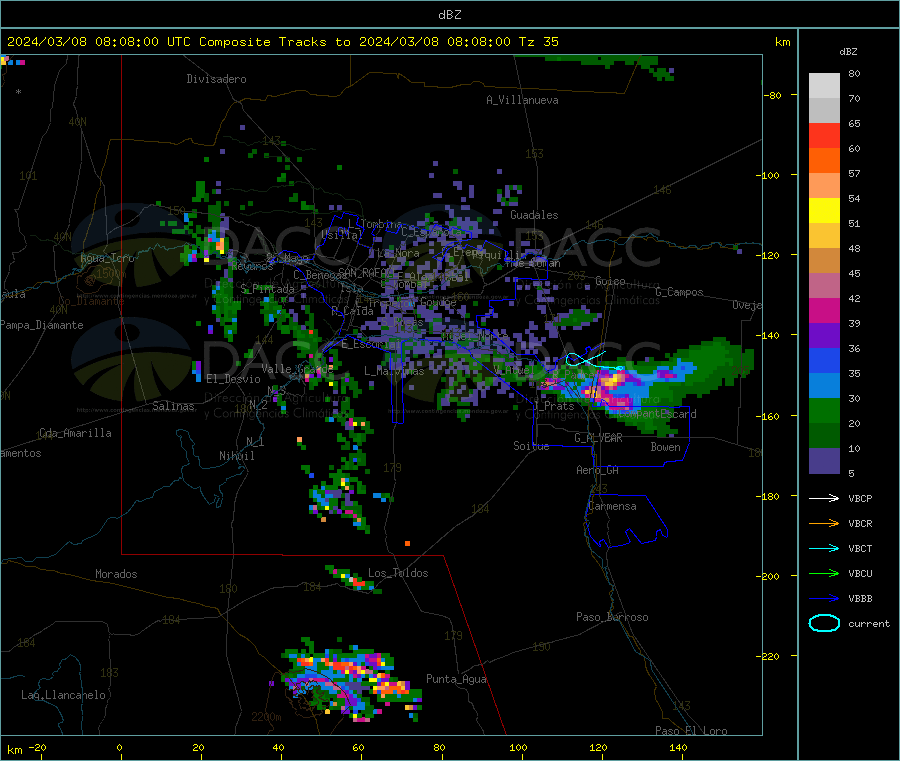Click the cyan VBCT arrow in legend

pyautogui.click(x=824, y=549)
